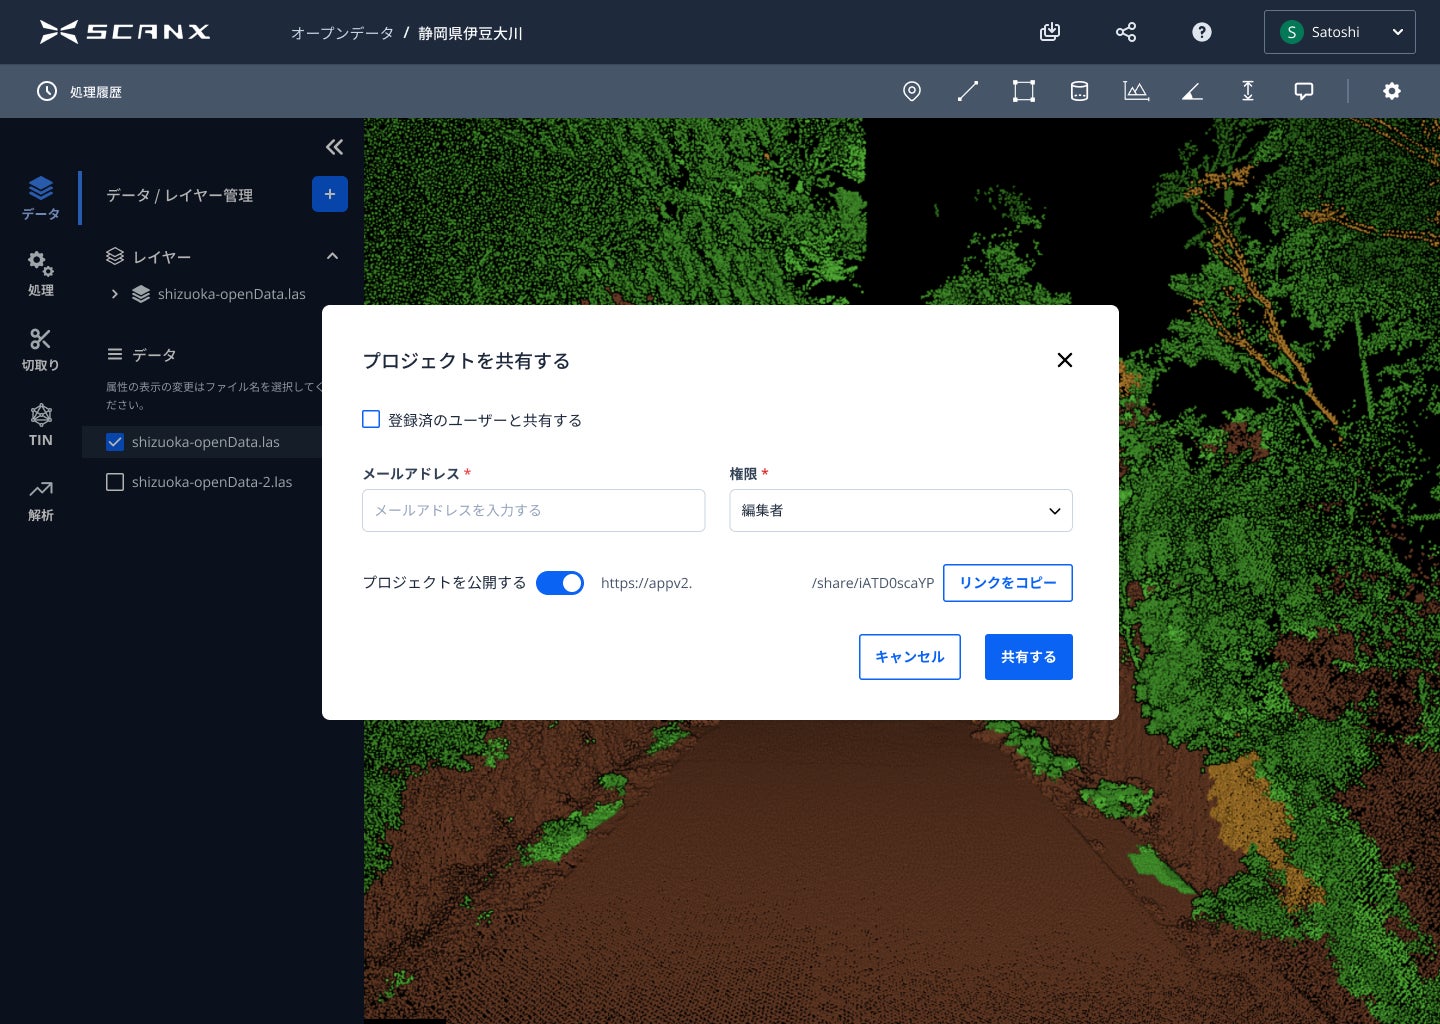The width and height of the screenshot is (1440, 1024).
Task: Expand the shizuoka-openData.las layer tree
Action: click(113, 294)
